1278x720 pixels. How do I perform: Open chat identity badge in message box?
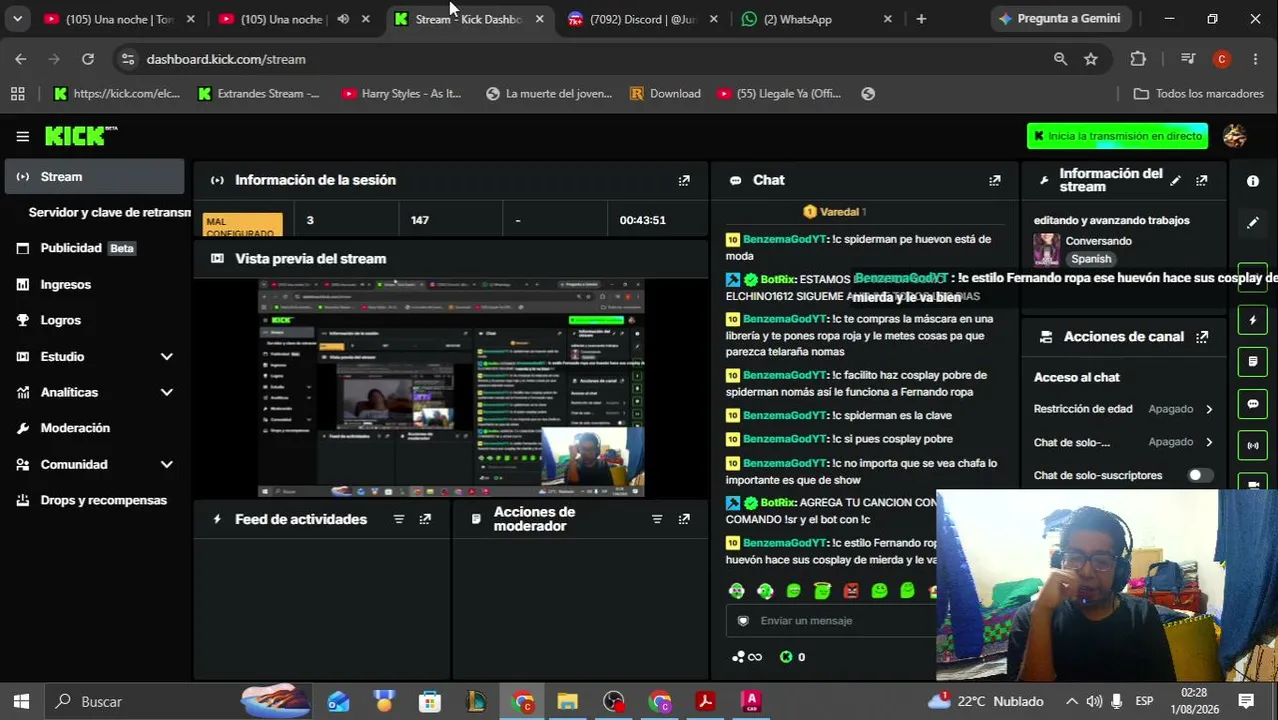[743, 621]
